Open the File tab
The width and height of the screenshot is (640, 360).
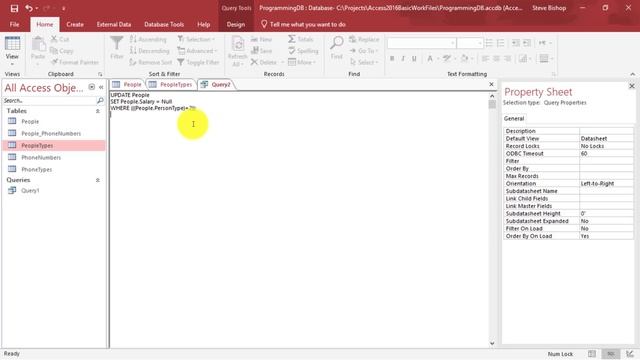14,24
